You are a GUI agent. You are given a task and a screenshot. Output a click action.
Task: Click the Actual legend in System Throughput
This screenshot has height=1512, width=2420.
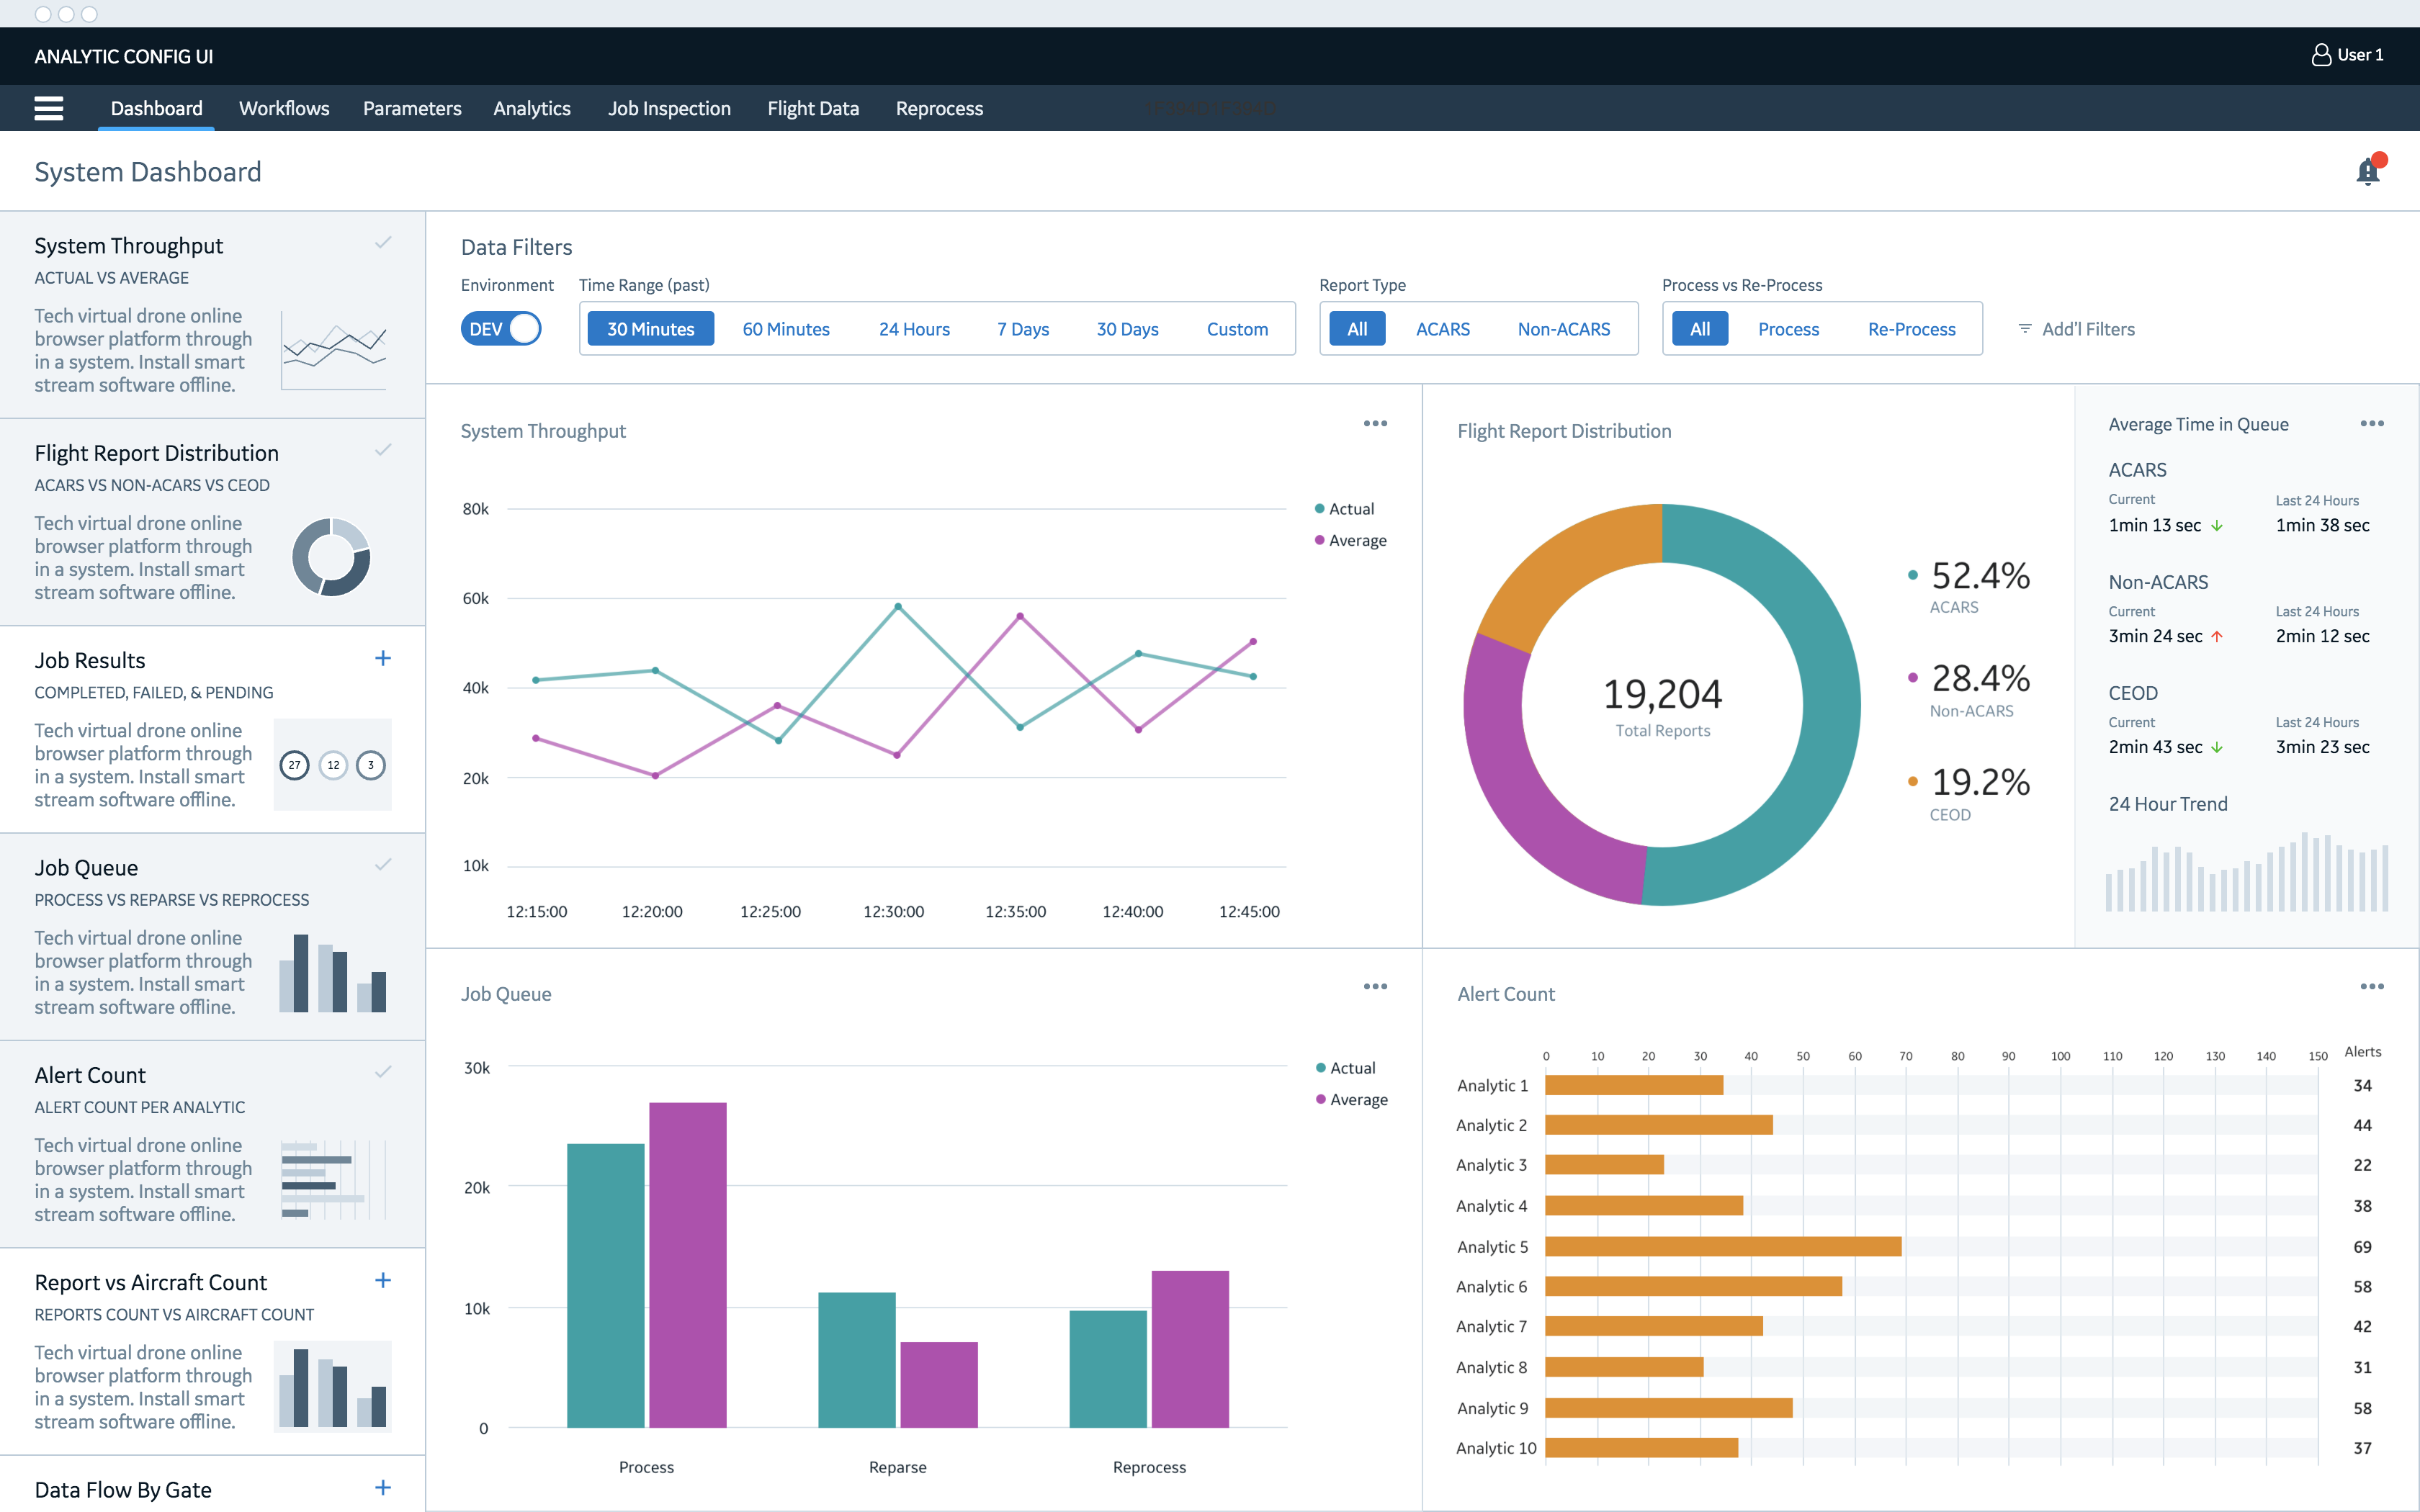pos(1345,508)
